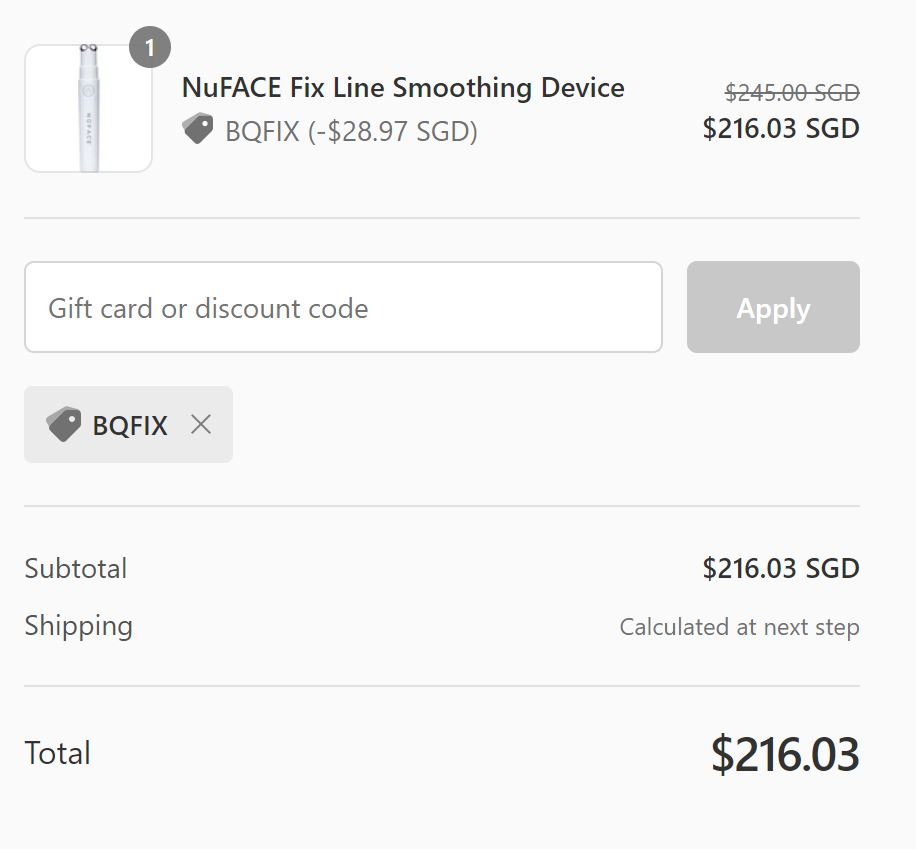Select the NuFACE Fix Line Smoothing Device title
This screenshot has height=849, width=916.
(x=403, y=88)
